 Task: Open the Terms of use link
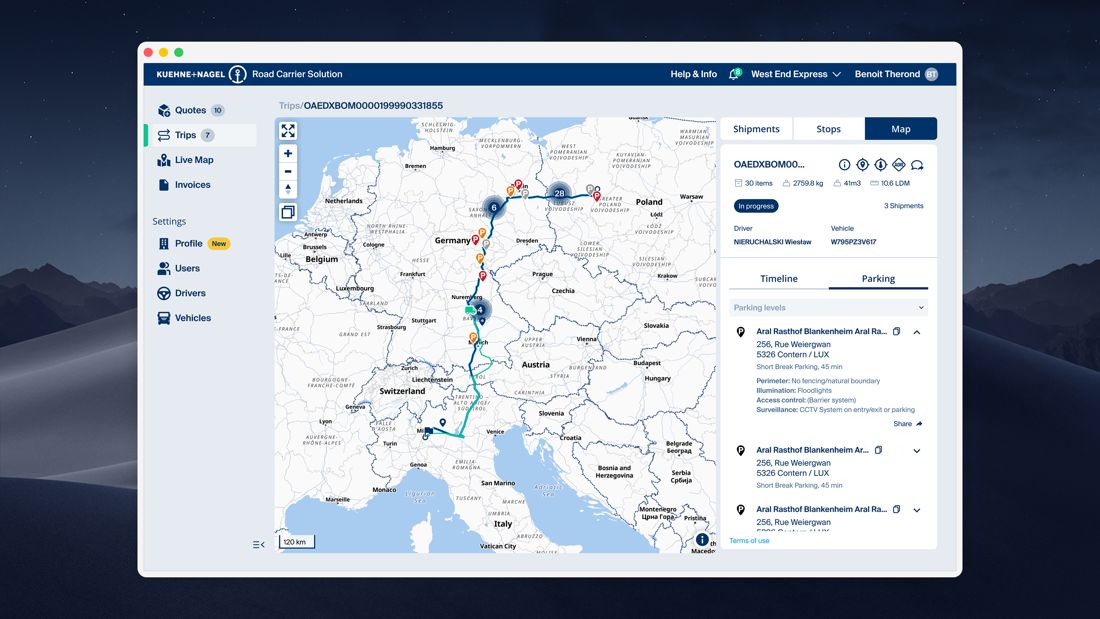(x=749, y=540)
